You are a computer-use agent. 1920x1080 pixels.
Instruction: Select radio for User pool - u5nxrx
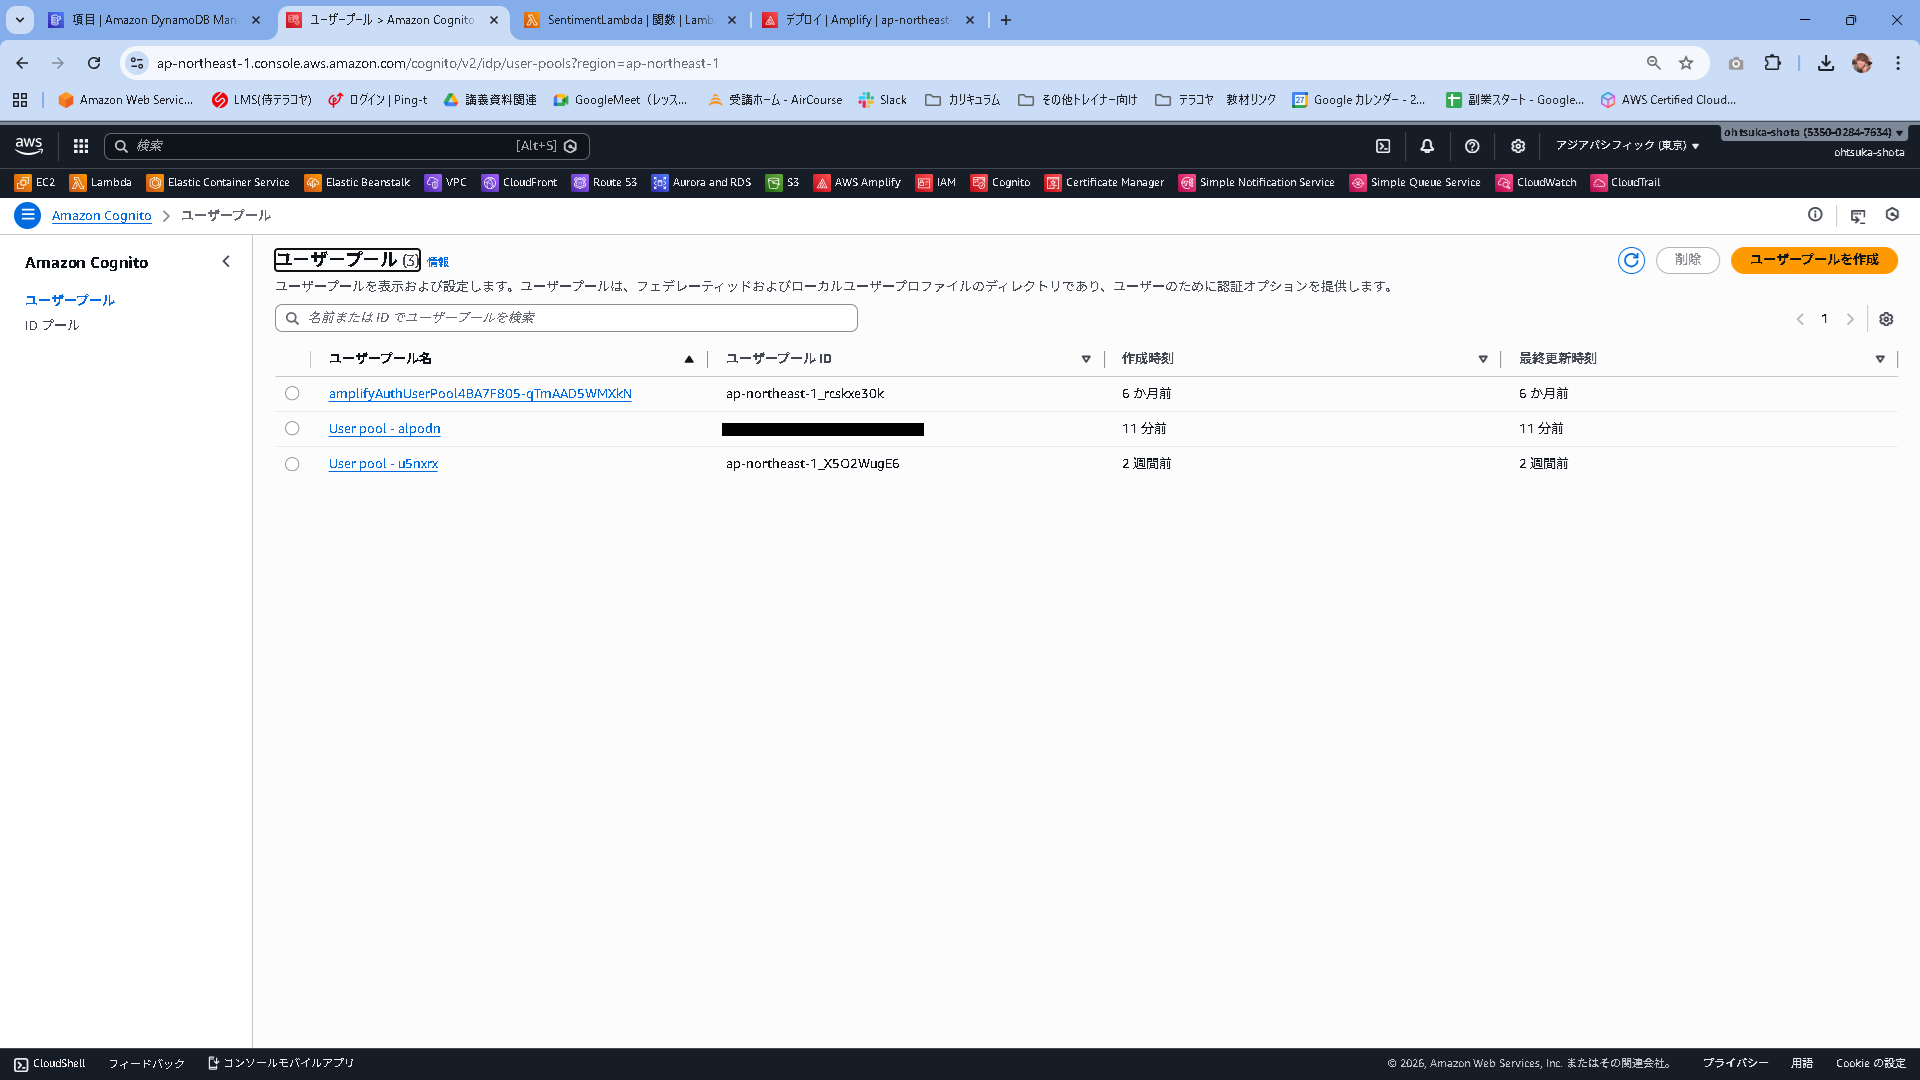(x=292, y=464)
